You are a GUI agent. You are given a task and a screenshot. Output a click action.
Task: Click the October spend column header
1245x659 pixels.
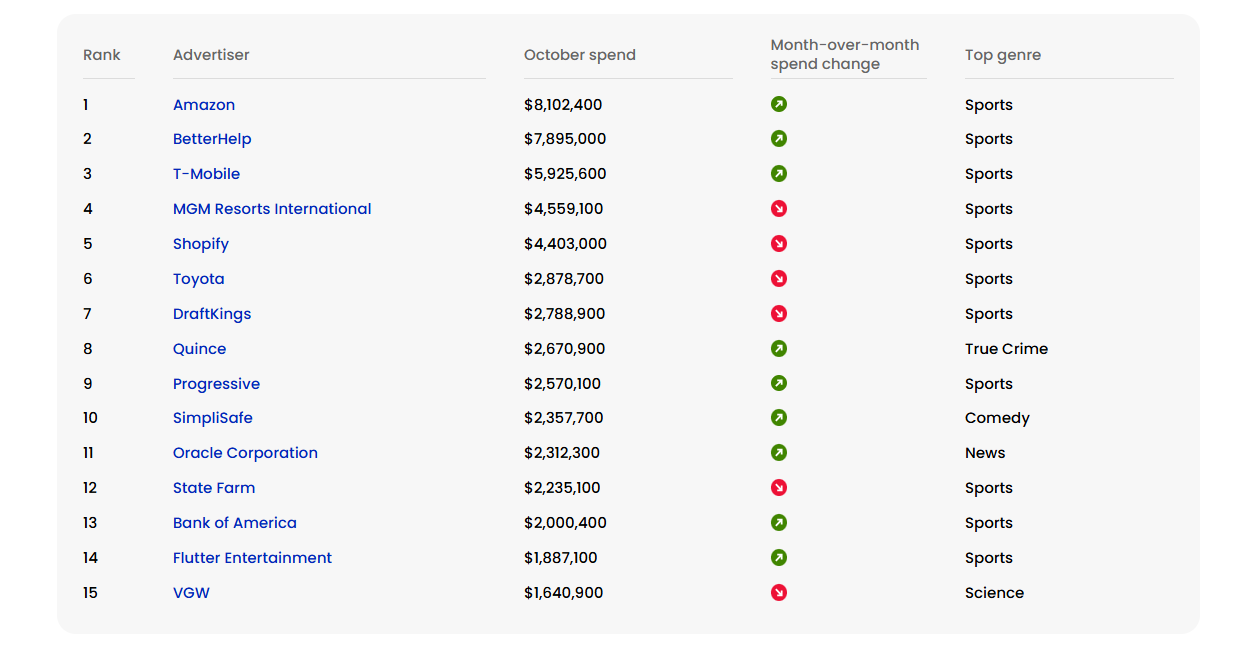pyautogui.click(x=580, y=55)
